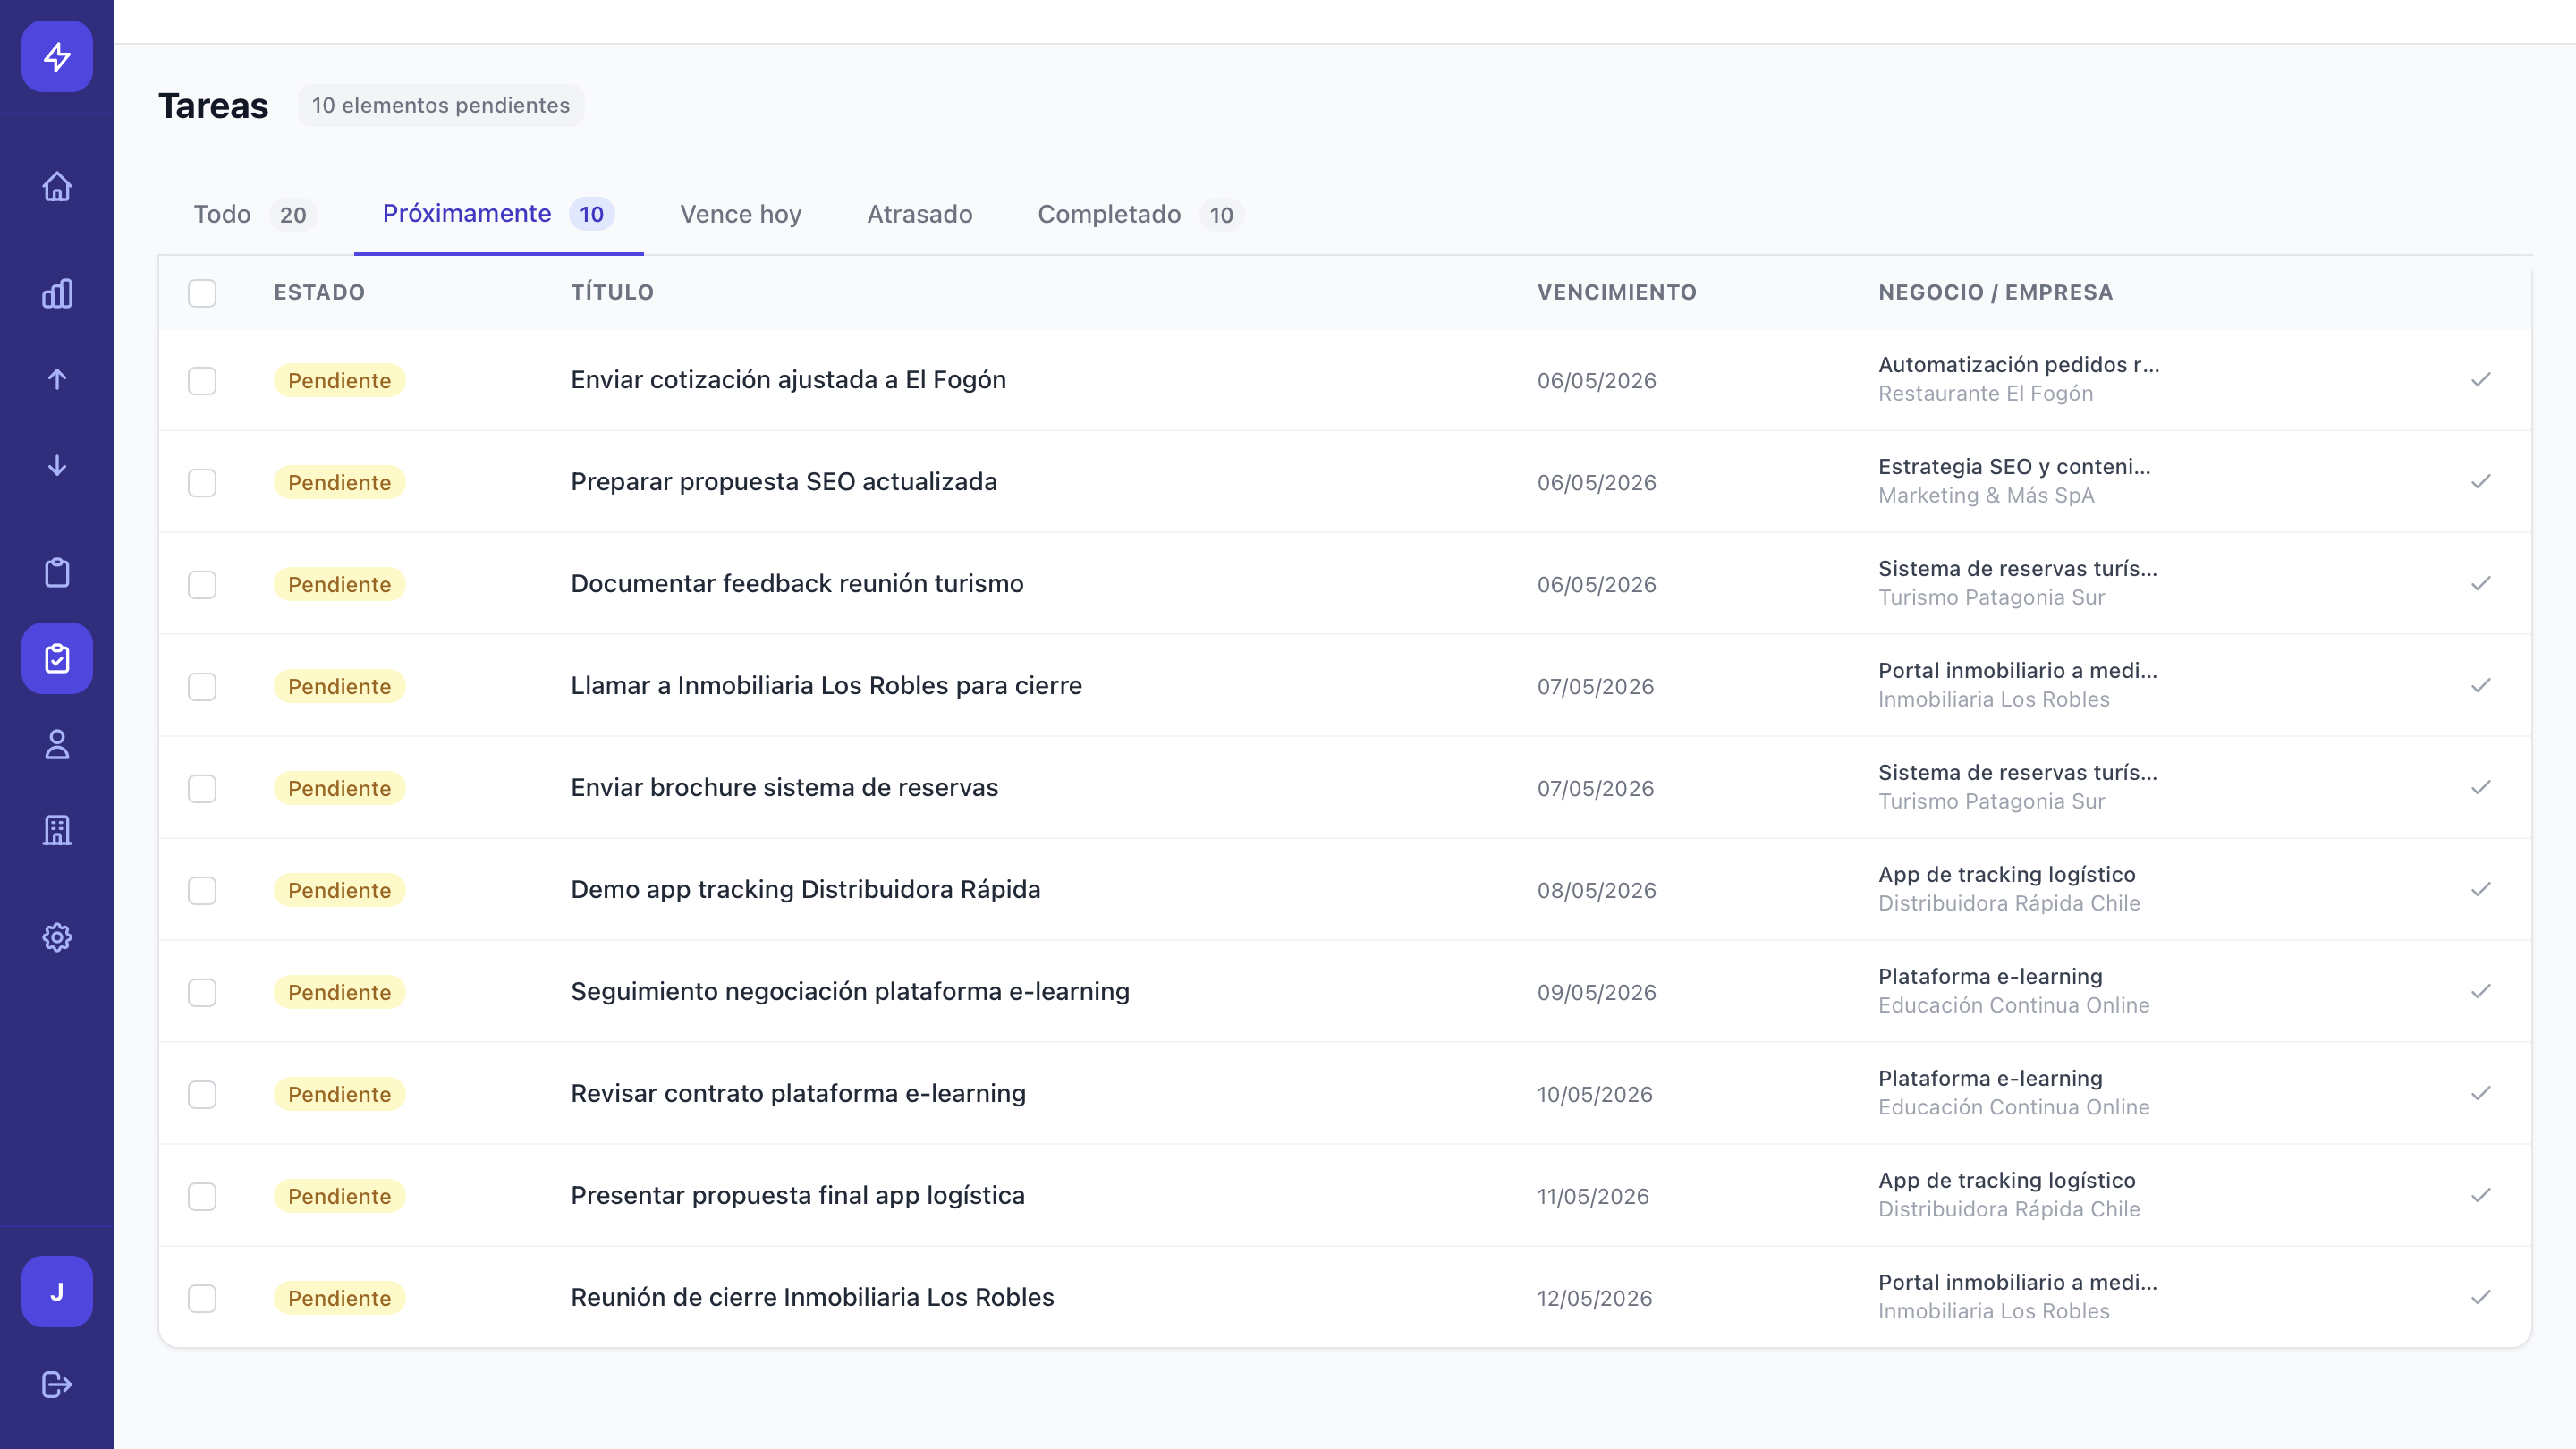Click the TÍTULO column header
Viewport: 2576px width, 1449px height.
[612, 293]
